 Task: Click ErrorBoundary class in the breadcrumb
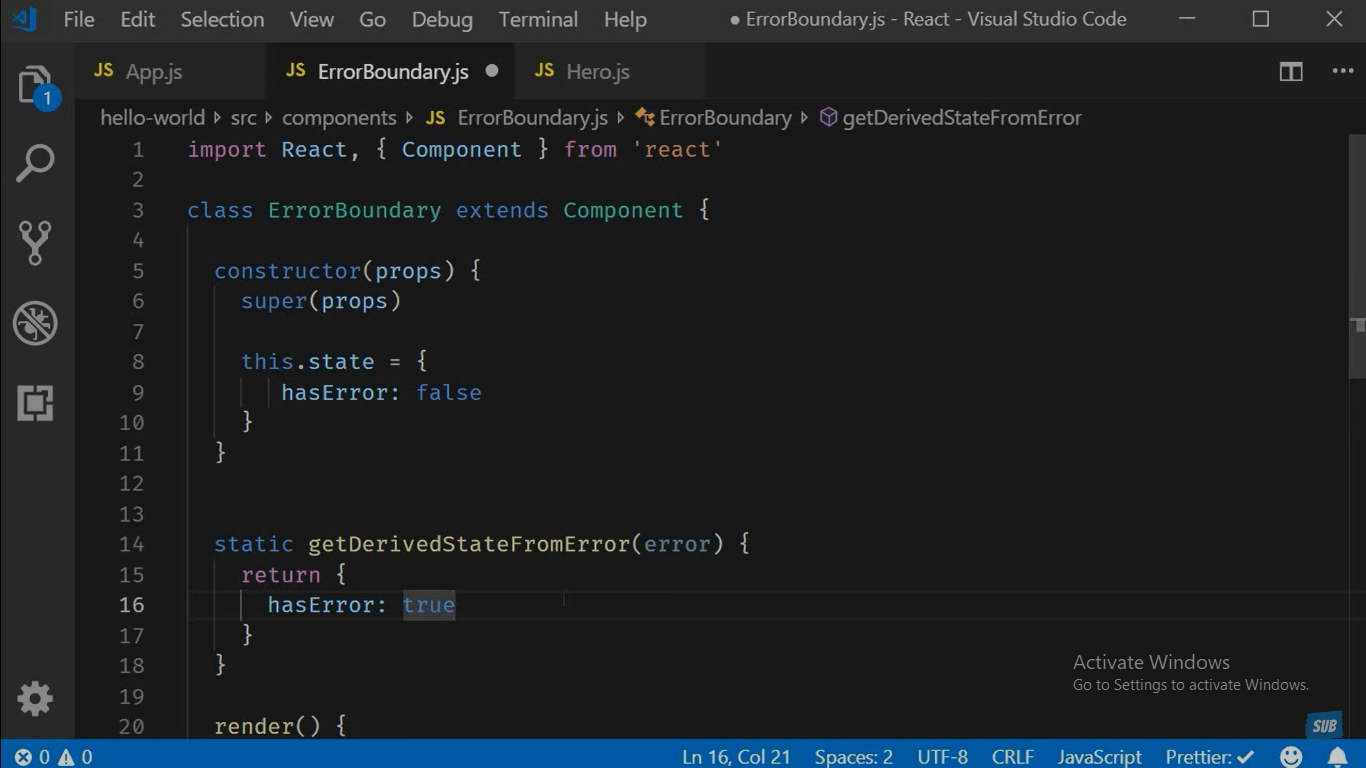(725, 118)
